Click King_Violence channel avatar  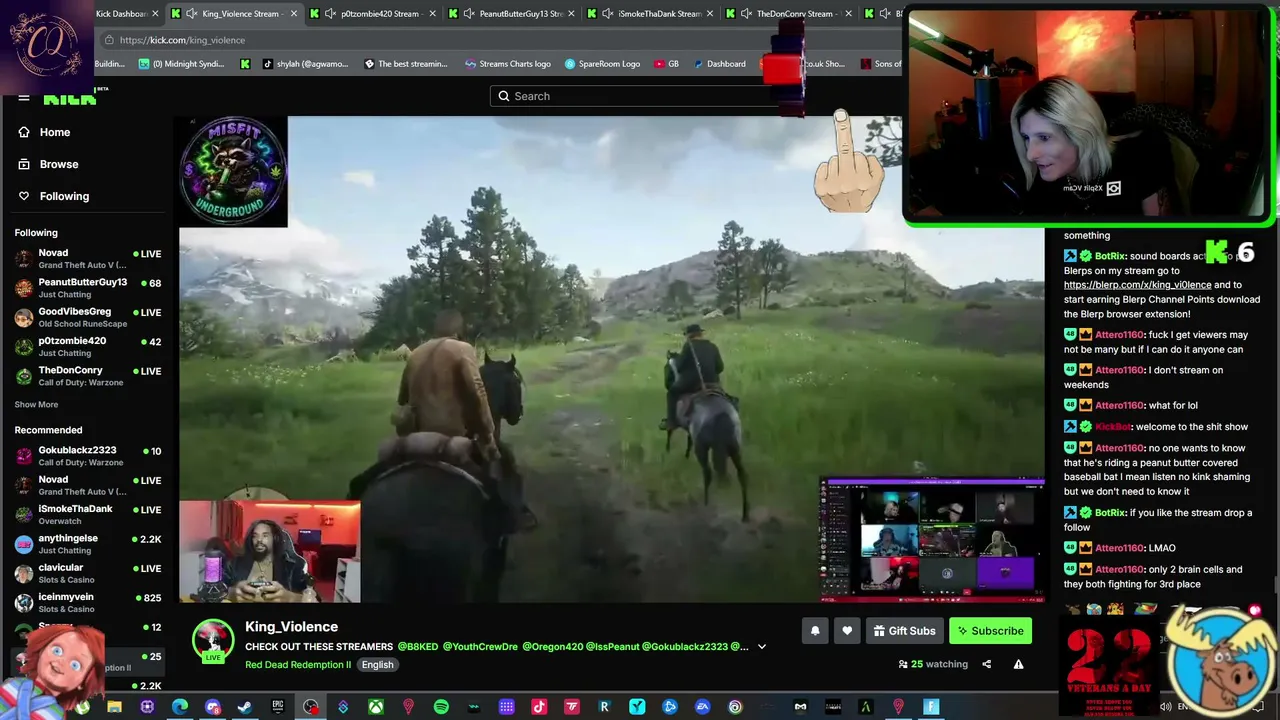pyautogui.click(x=213, y=641)
